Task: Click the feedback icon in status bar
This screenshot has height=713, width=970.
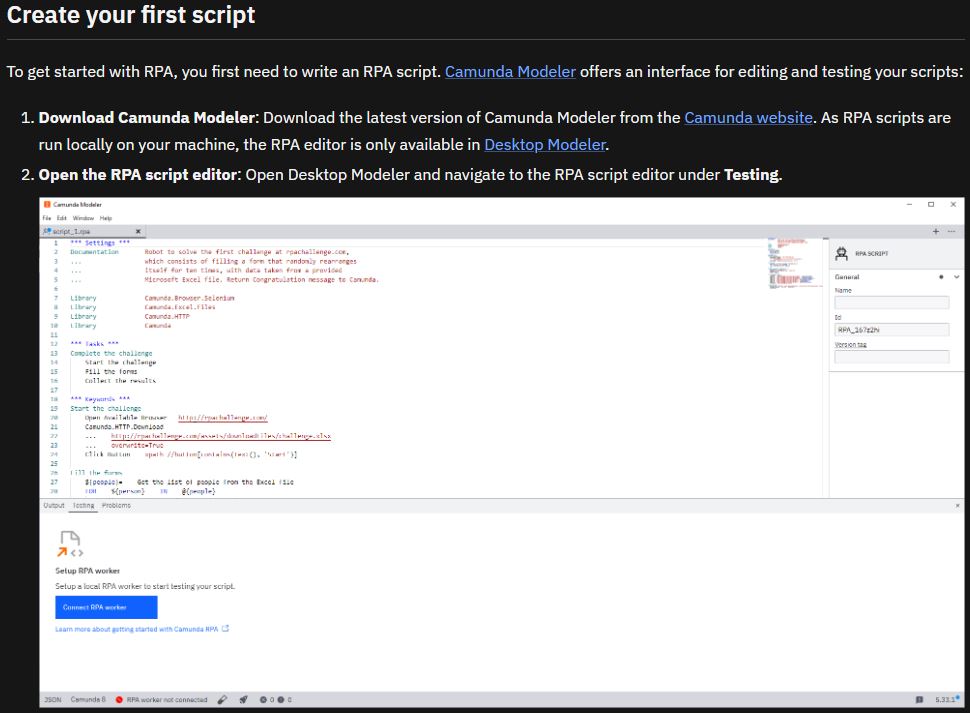Action: pyautogui.click(x=919, y=699)
